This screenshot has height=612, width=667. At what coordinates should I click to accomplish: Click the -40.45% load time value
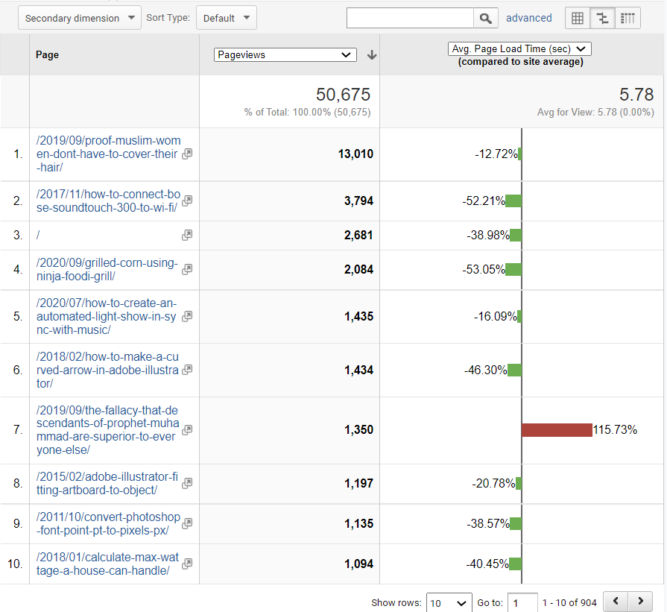point(487,564)
